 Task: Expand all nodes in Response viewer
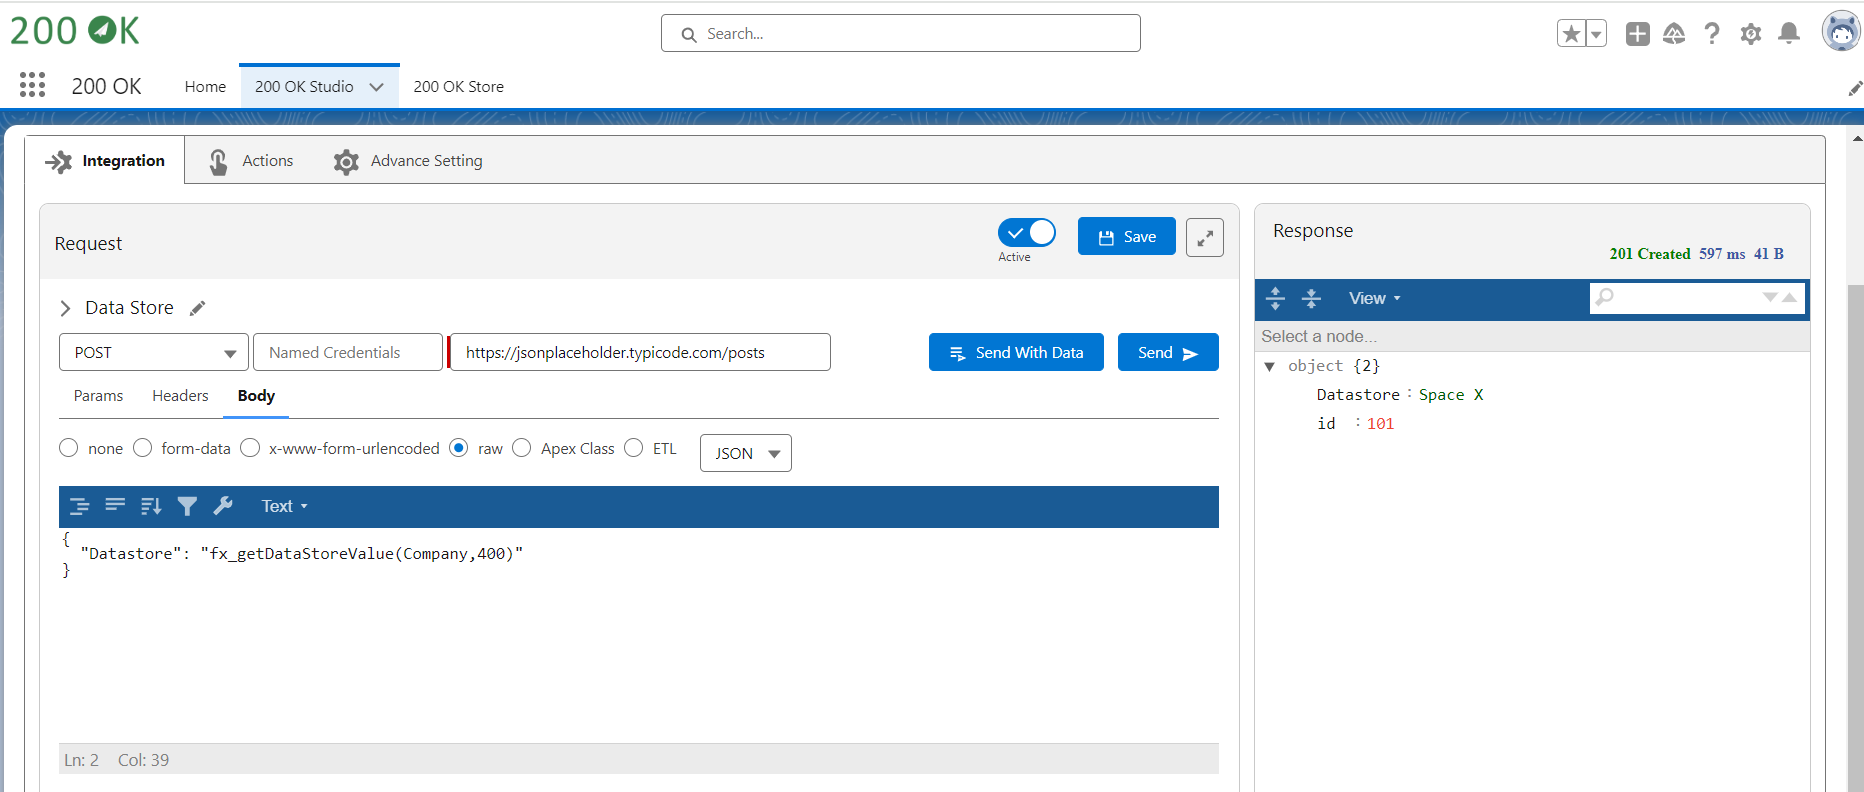tap(1275, 298)
